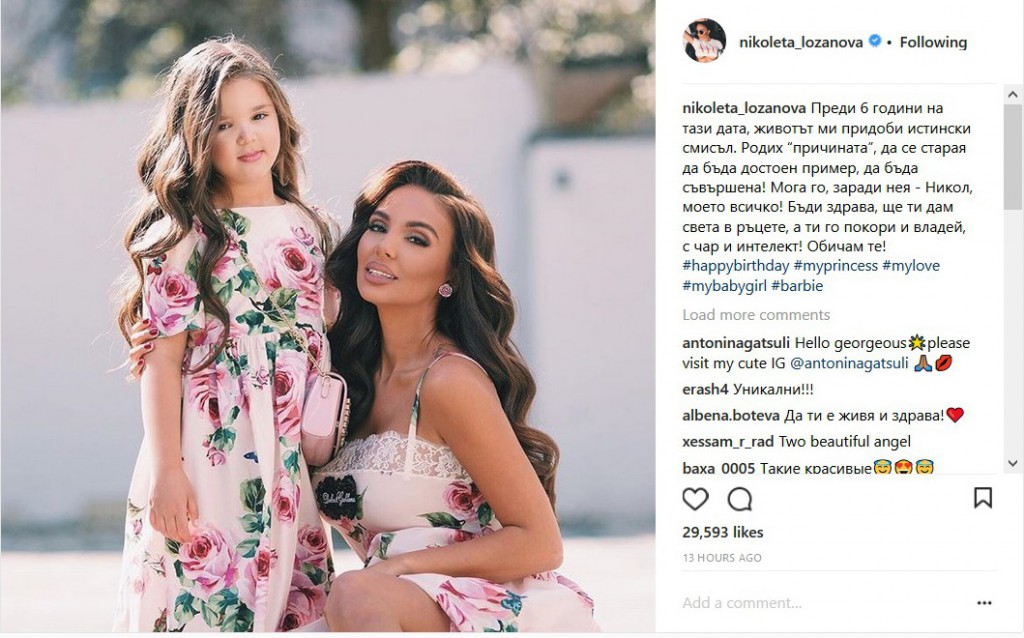Expand Load more comments
The width and height of the screenshot is (1024, 638).
point(756,315)
